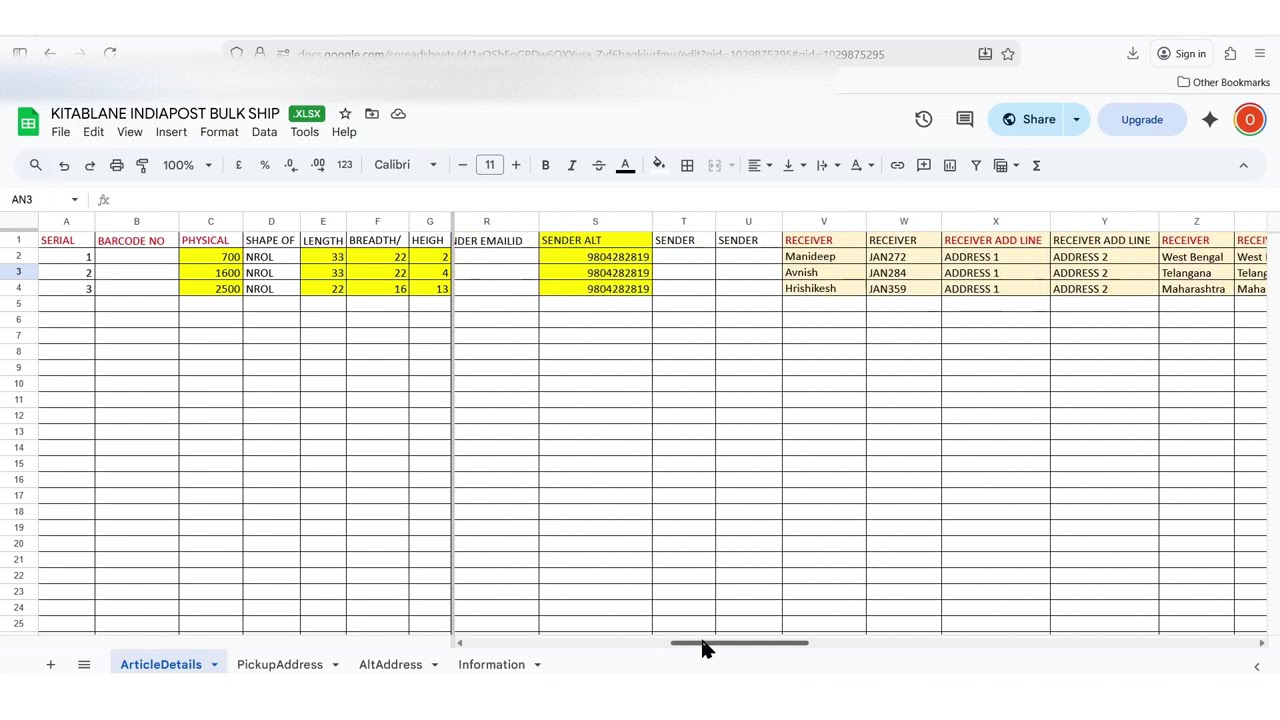The height and width of the screenshot is (720, 1280).
Task: Switch to the Information sheet tab
Action: coord(491,664)
